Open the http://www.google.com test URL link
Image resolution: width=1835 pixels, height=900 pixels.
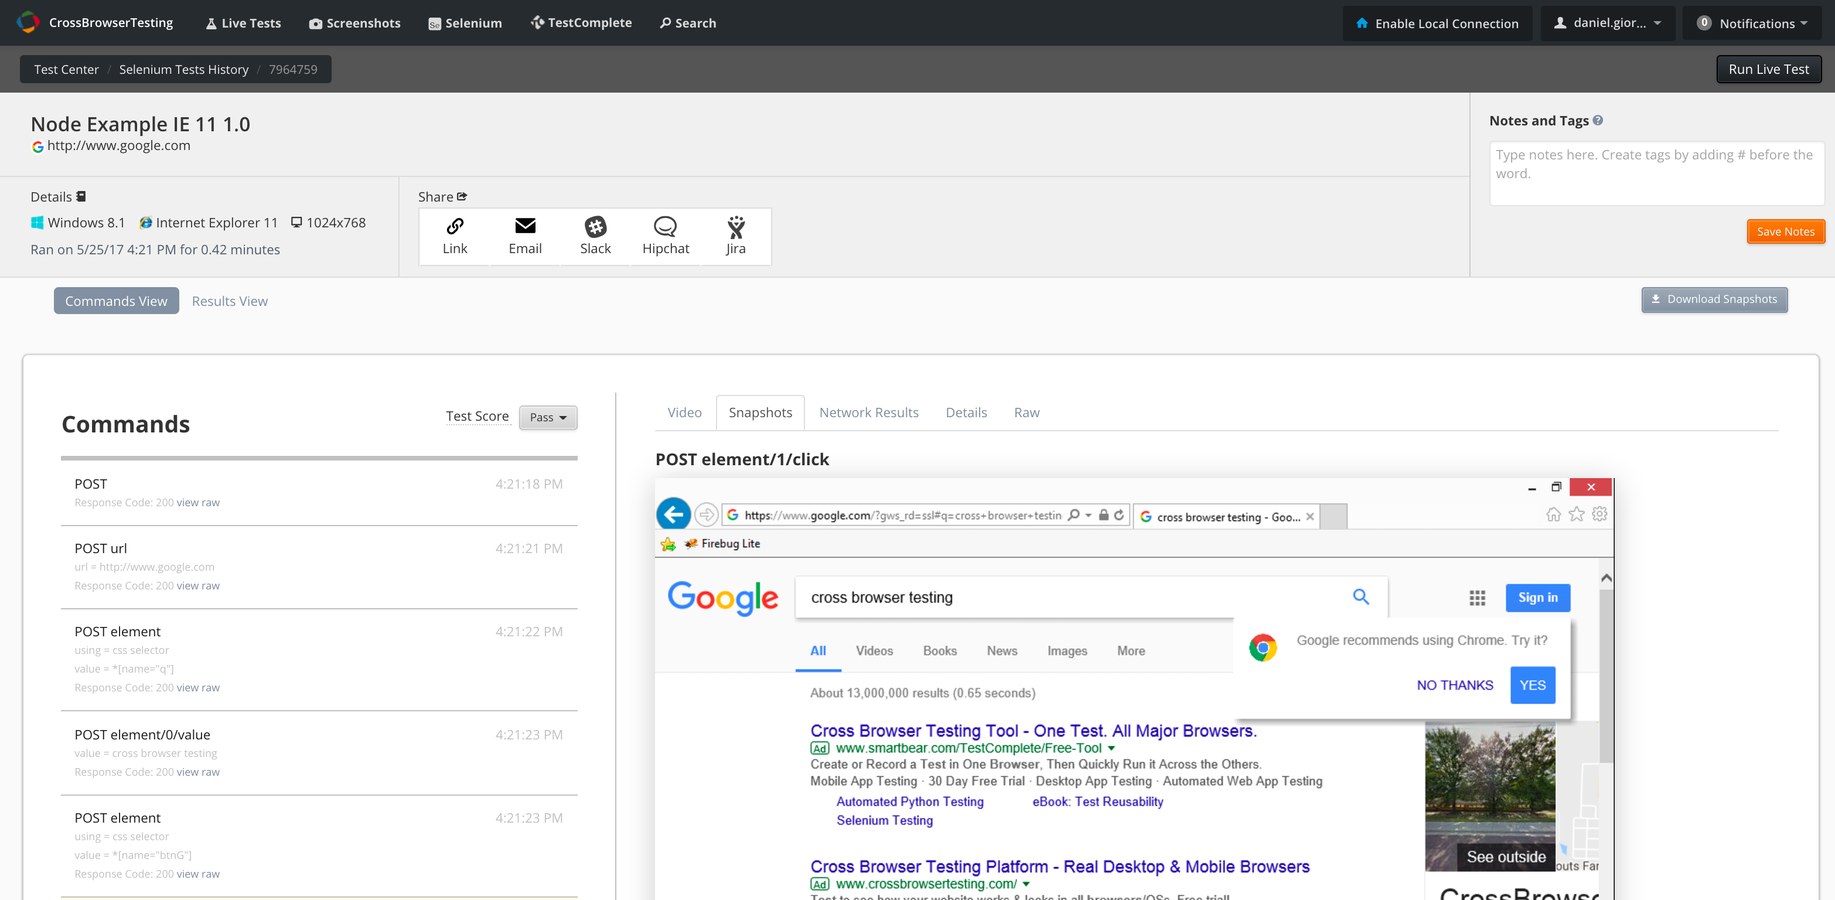(118, 146)
